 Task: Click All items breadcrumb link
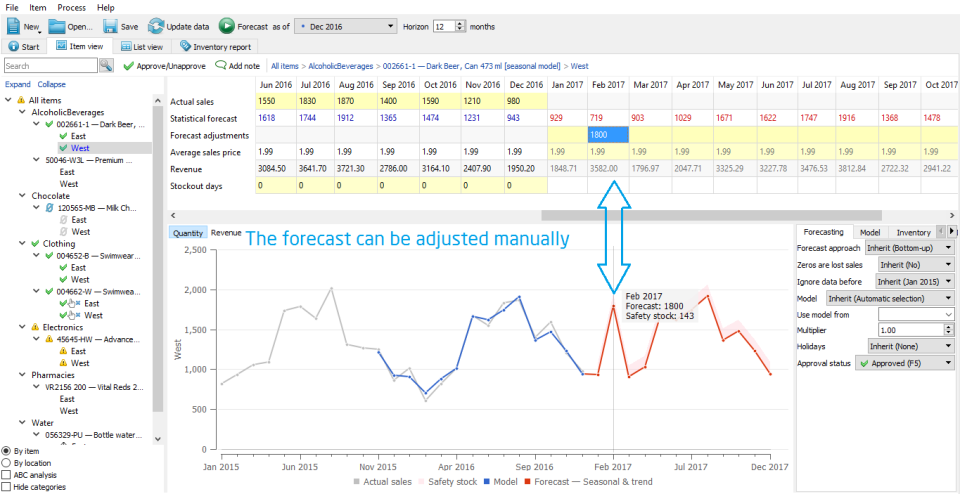point(285,65)
